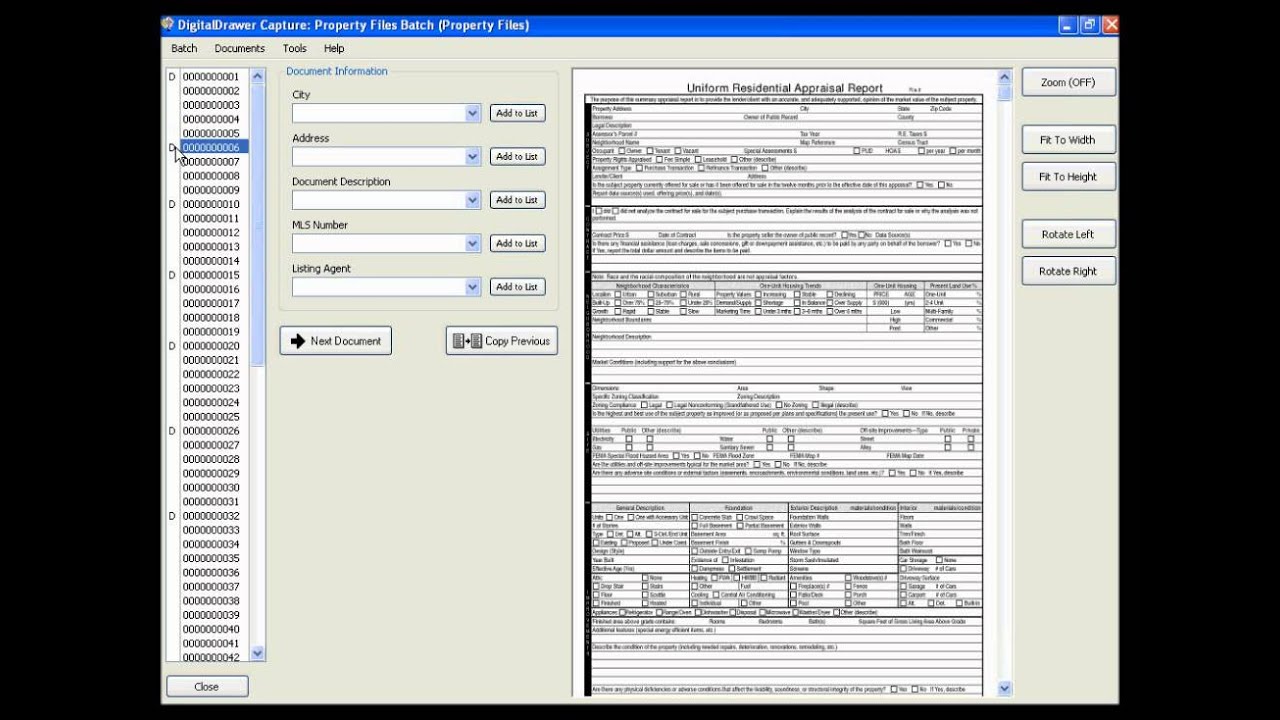Screen dimensions: 1280x720
Task: Select page 0000000001 in the list
Action: coord(211,77)
